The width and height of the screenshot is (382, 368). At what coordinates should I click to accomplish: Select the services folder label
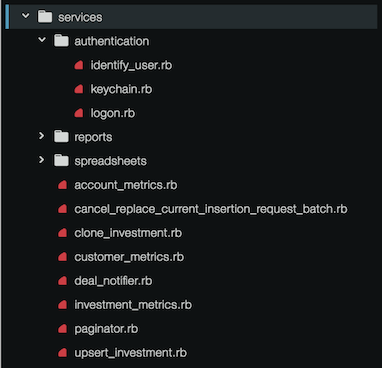point(80,17)
